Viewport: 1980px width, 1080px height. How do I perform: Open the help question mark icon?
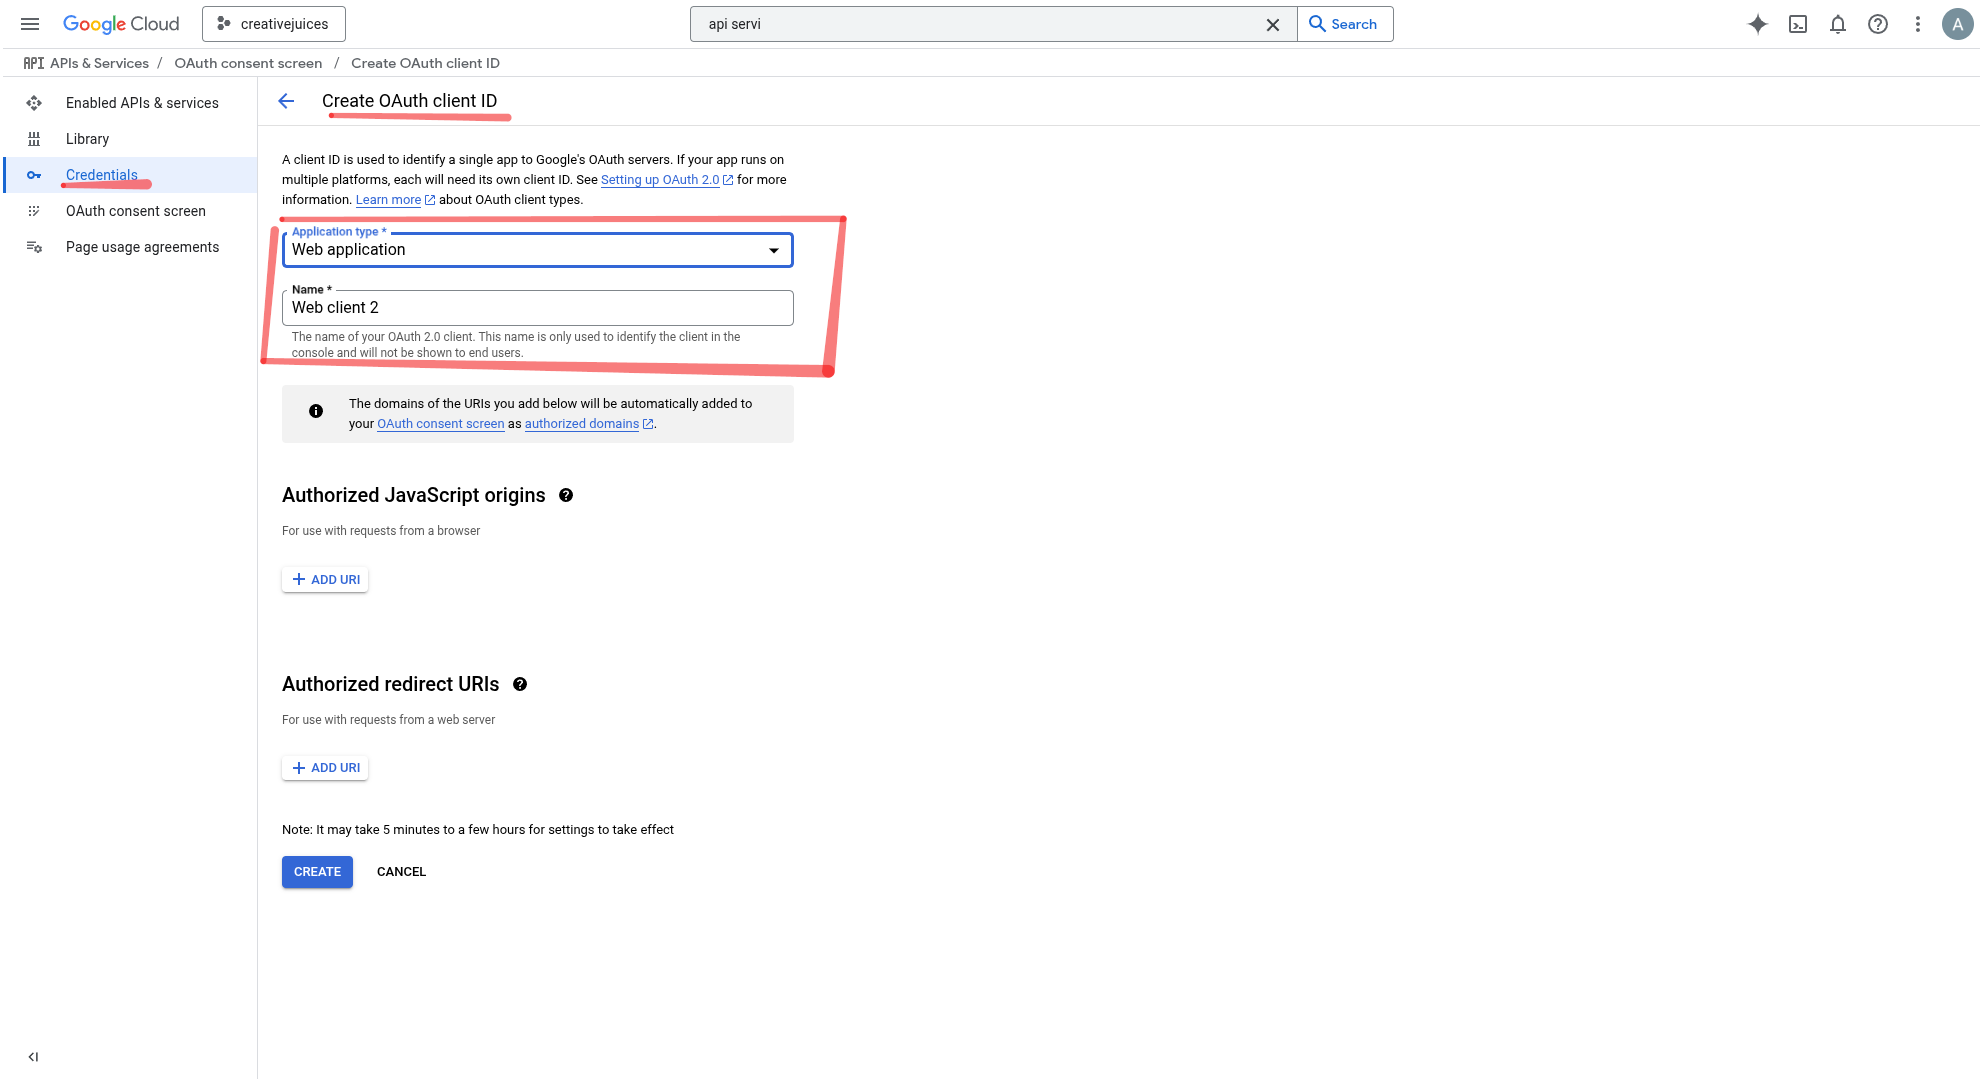pyautogui.click(x=1878, y=24)
